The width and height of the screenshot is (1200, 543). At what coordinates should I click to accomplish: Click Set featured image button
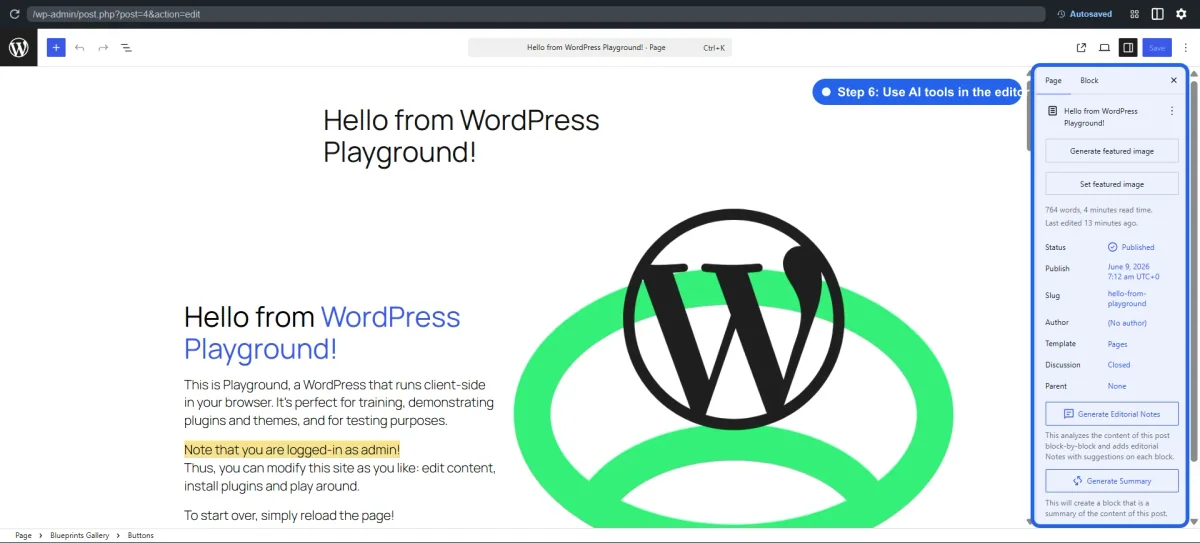point(1112,184)
